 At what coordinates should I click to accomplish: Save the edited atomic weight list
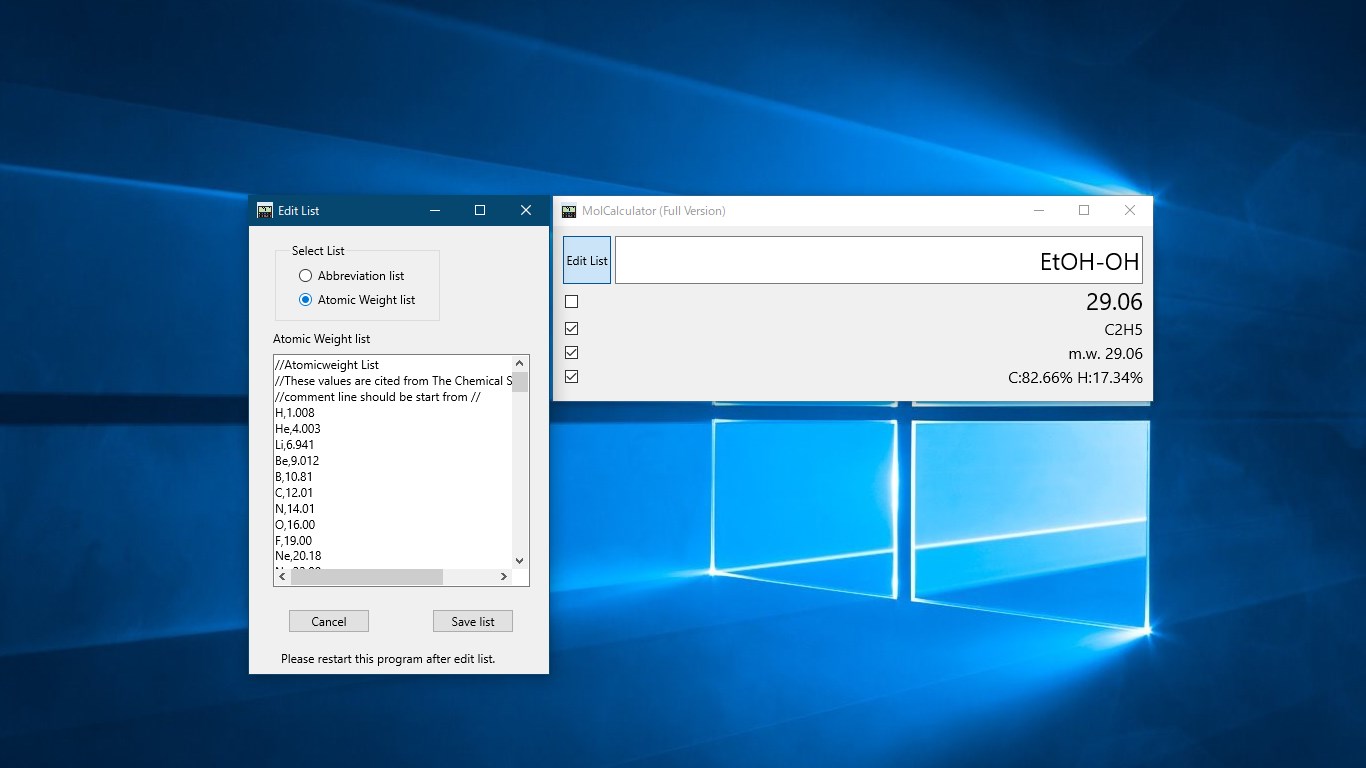pos(473,621)
